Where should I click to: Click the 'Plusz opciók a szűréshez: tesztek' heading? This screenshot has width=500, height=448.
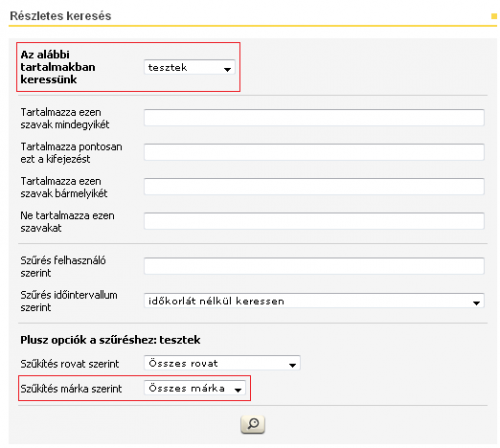[x=110, y=340]
